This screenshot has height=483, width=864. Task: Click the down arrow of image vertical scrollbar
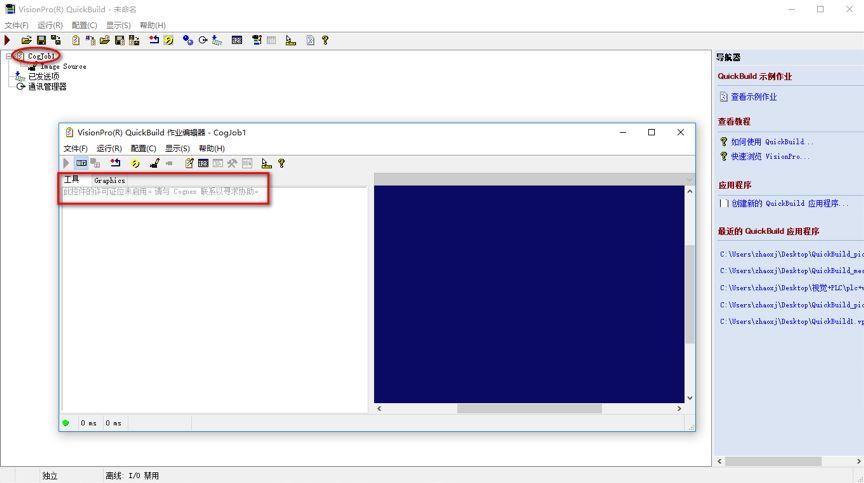tap(689, 398)
